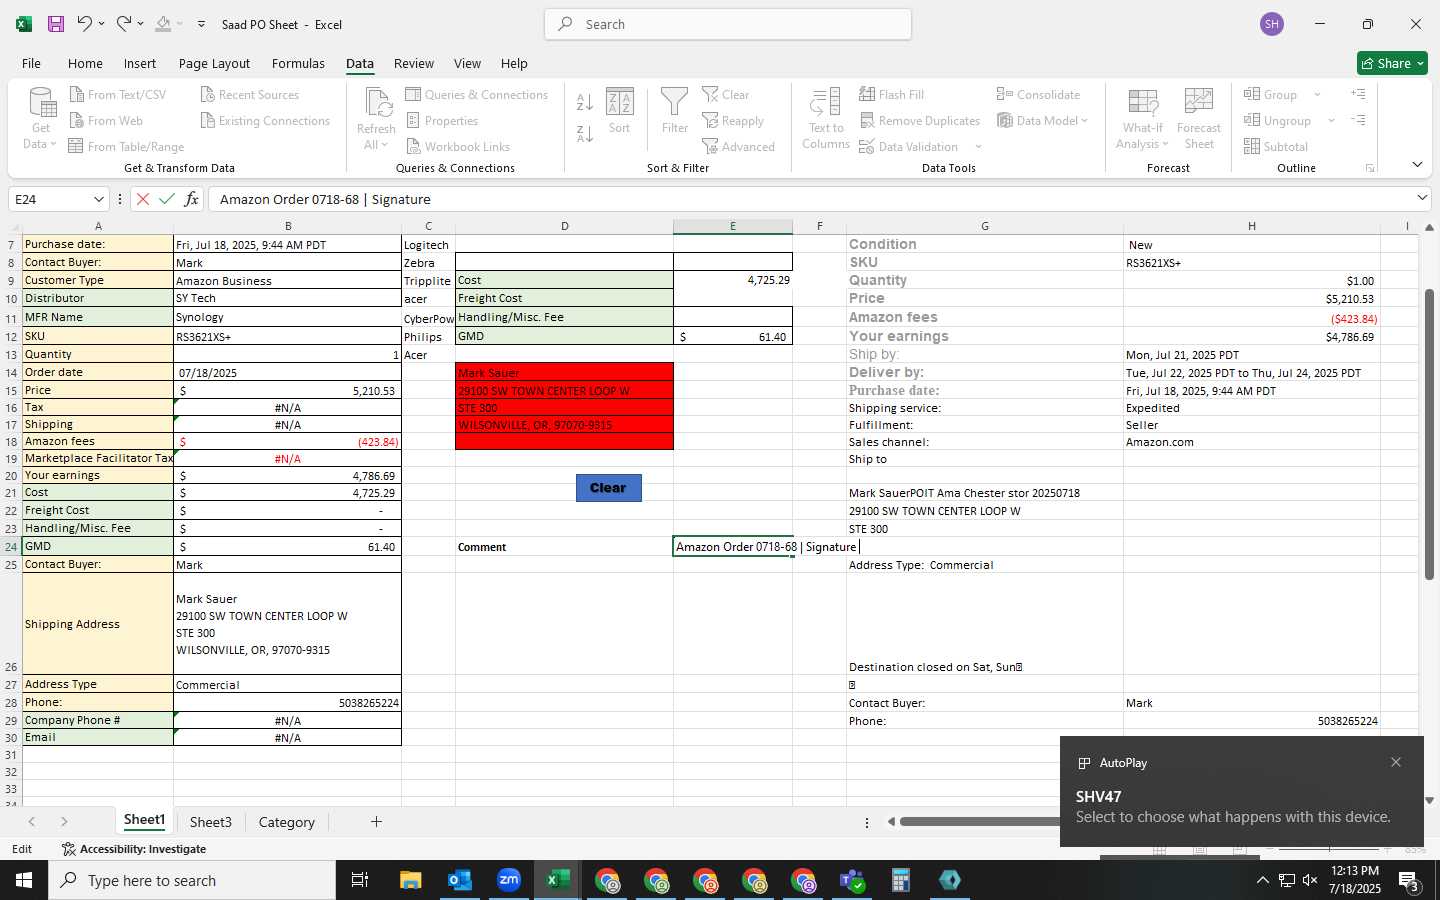Select column E header
The image size is (1440, 900).
(732, 226)
